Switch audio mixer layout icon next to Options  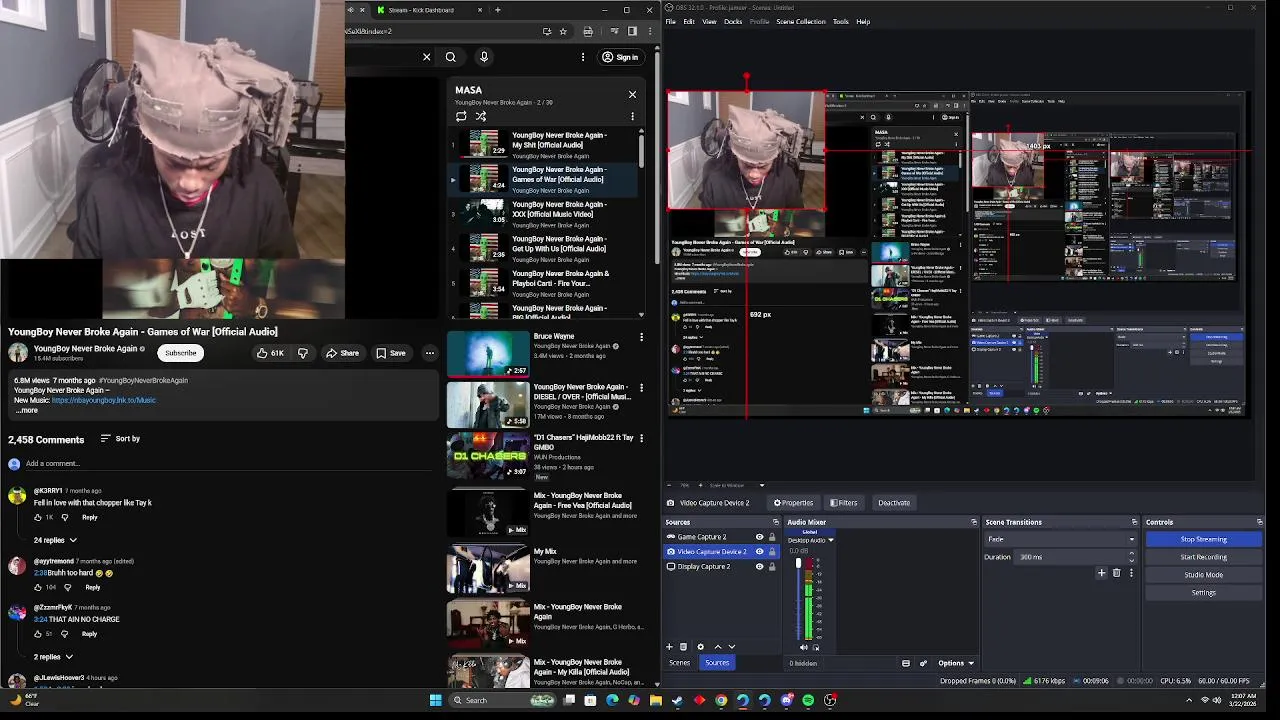pyautogui.click(x=906, y=663)
